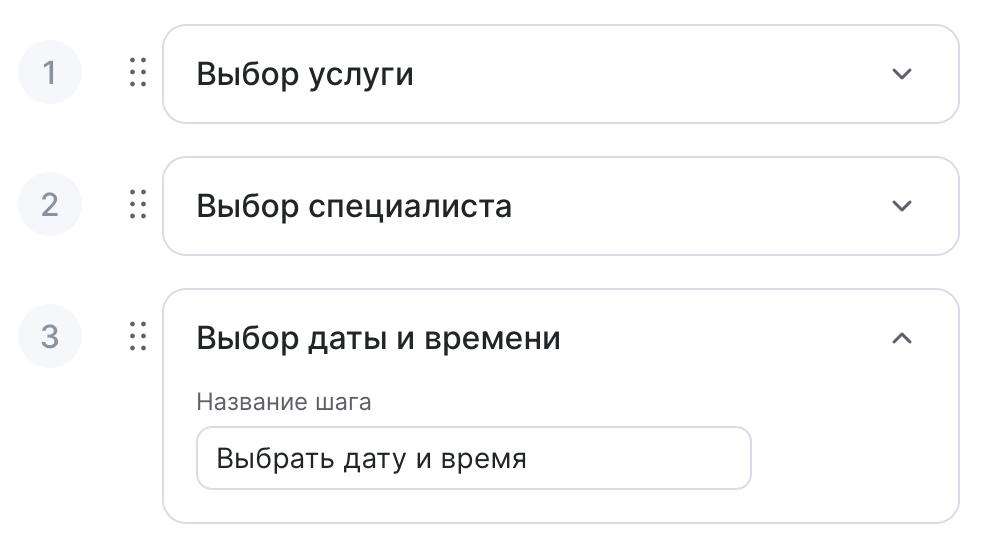Screen dimensions: 986x550
Task: Grab the drag handle for Выбор услуги
Action: point(139,74)
